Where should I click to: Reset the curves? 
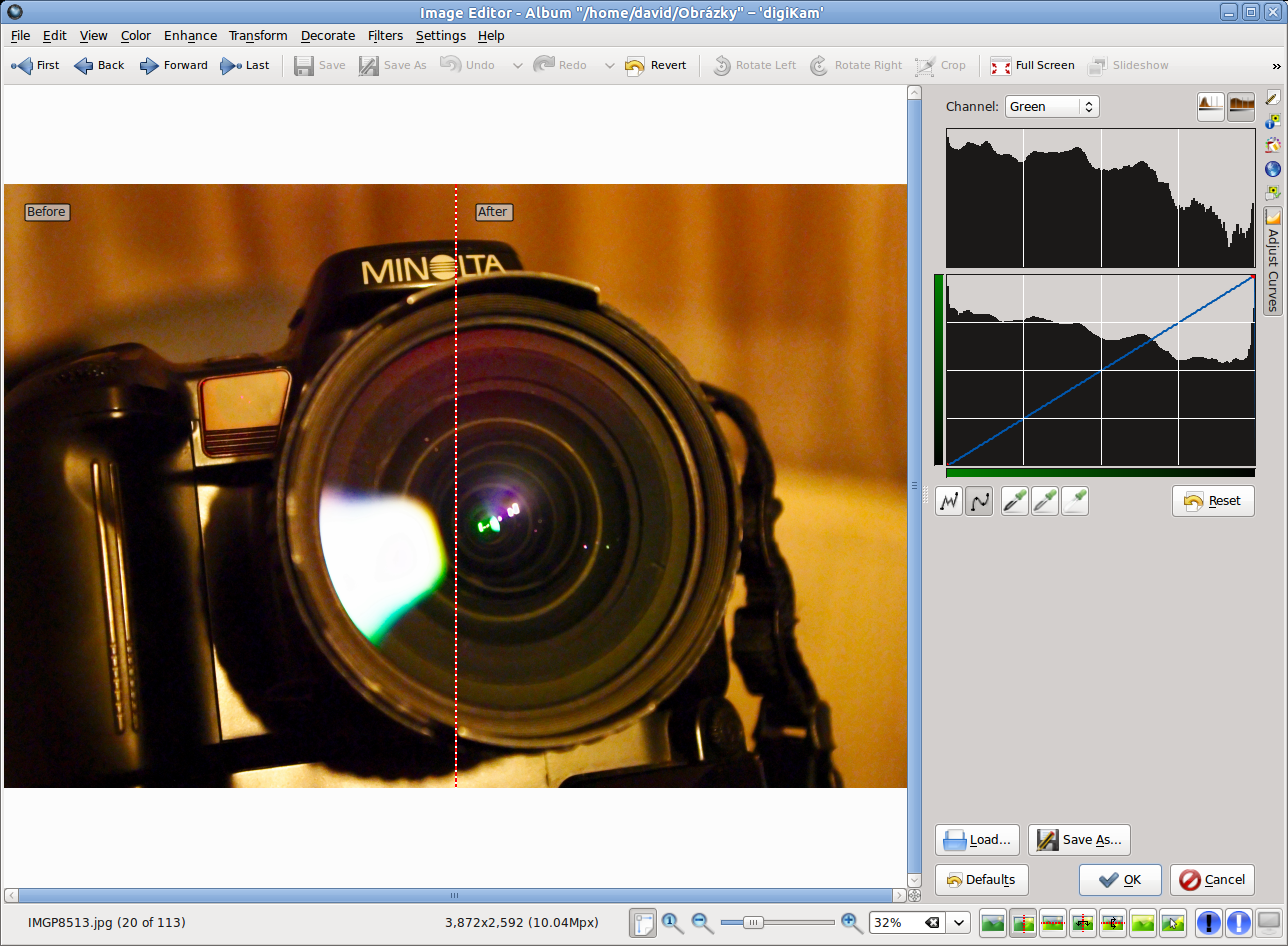(x=1213, y=501)
